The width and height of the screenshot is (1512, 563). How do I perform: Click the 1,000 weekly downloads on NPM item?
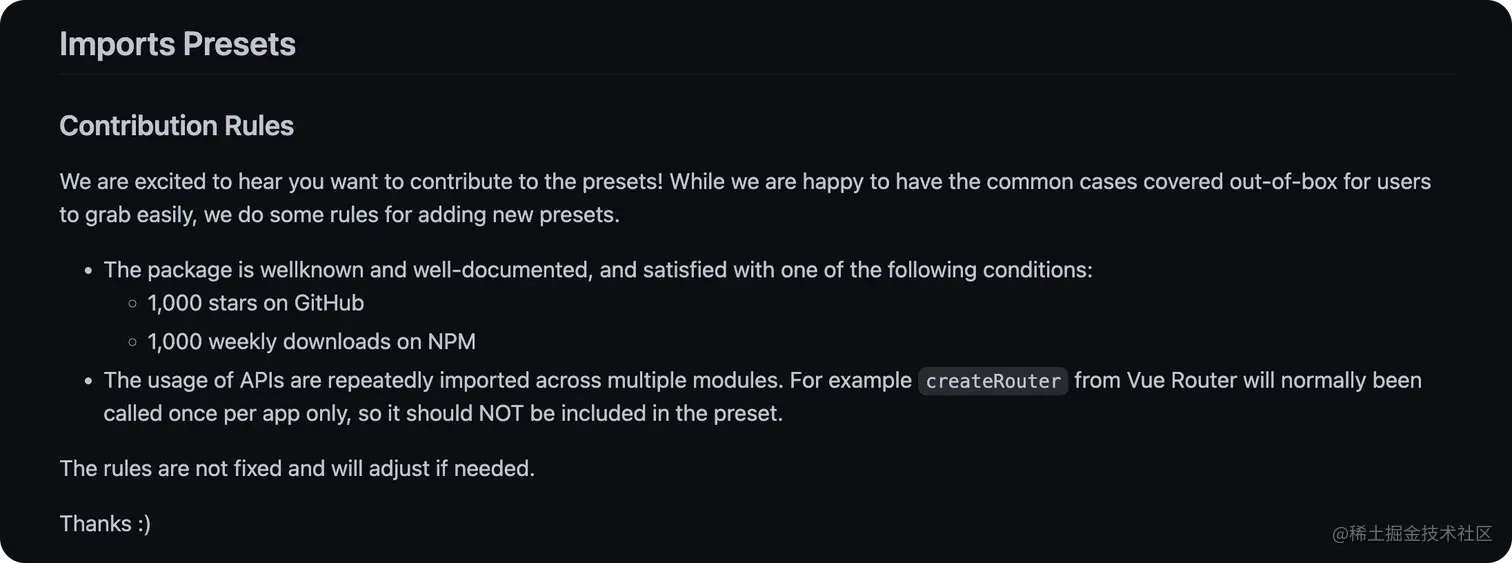(311, 342)
